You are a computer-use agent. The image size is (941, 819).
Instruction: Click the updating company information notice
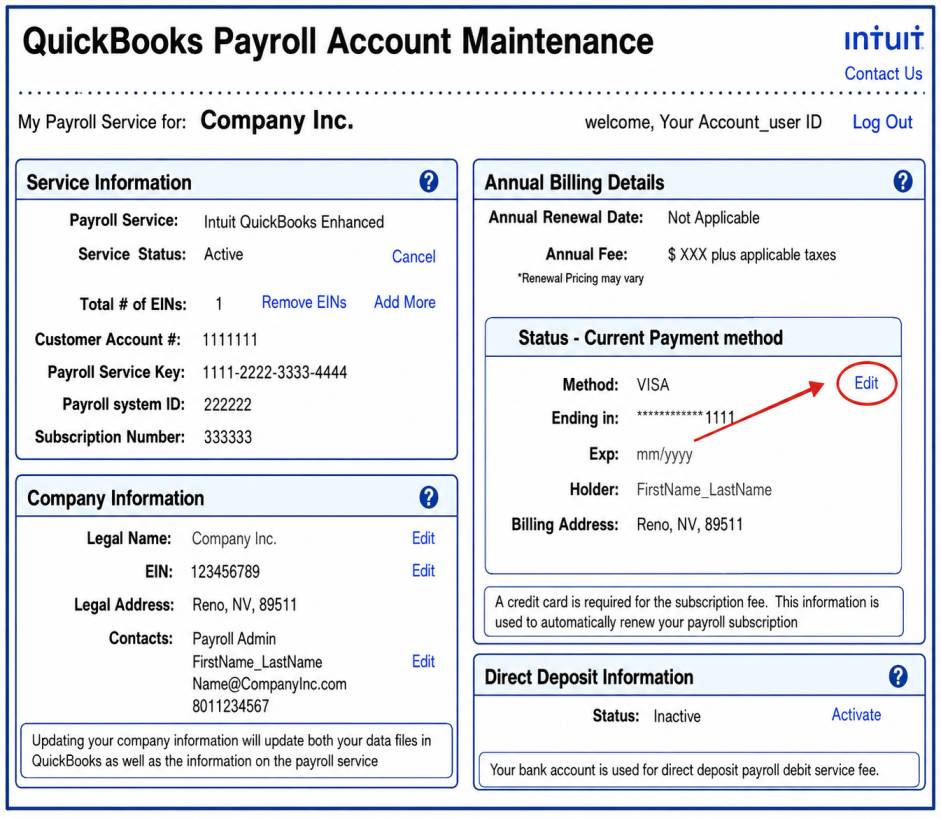coord(236,751)
